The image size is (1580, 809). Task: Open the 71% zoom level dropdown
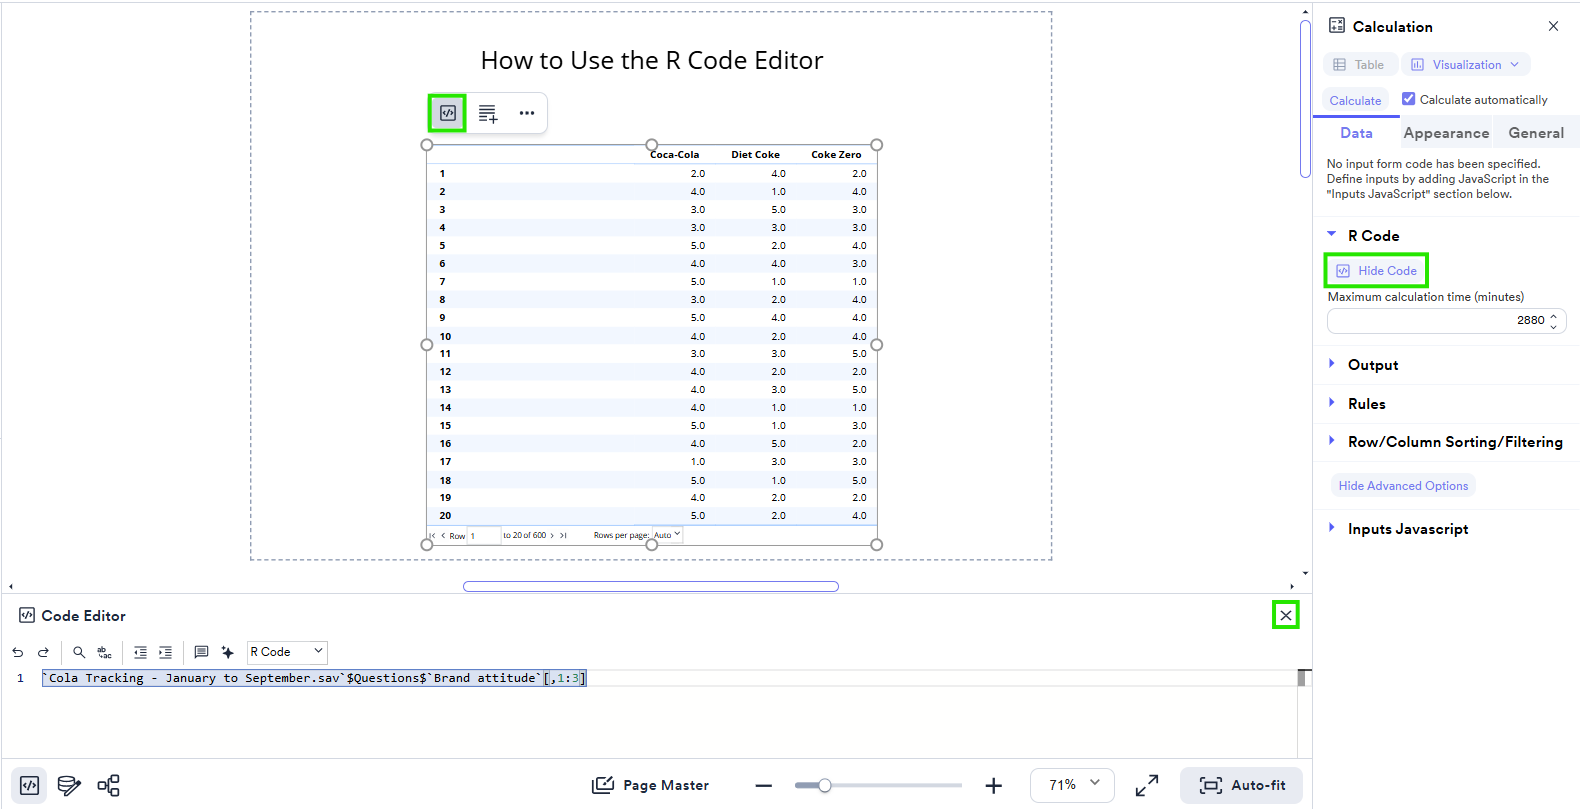point(1073,785)
